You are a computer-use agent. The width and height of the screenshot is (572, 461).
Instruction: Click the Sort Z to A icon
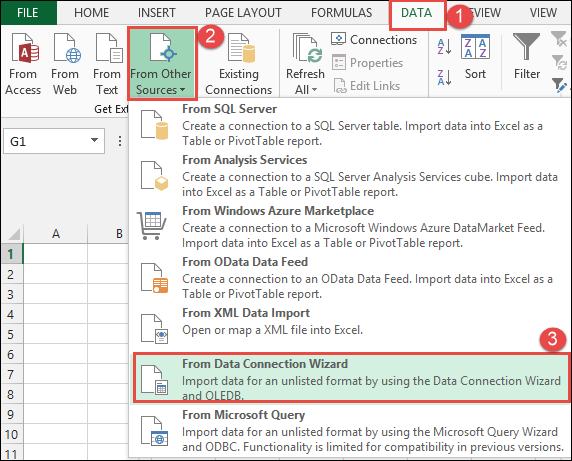pos(444,77)
